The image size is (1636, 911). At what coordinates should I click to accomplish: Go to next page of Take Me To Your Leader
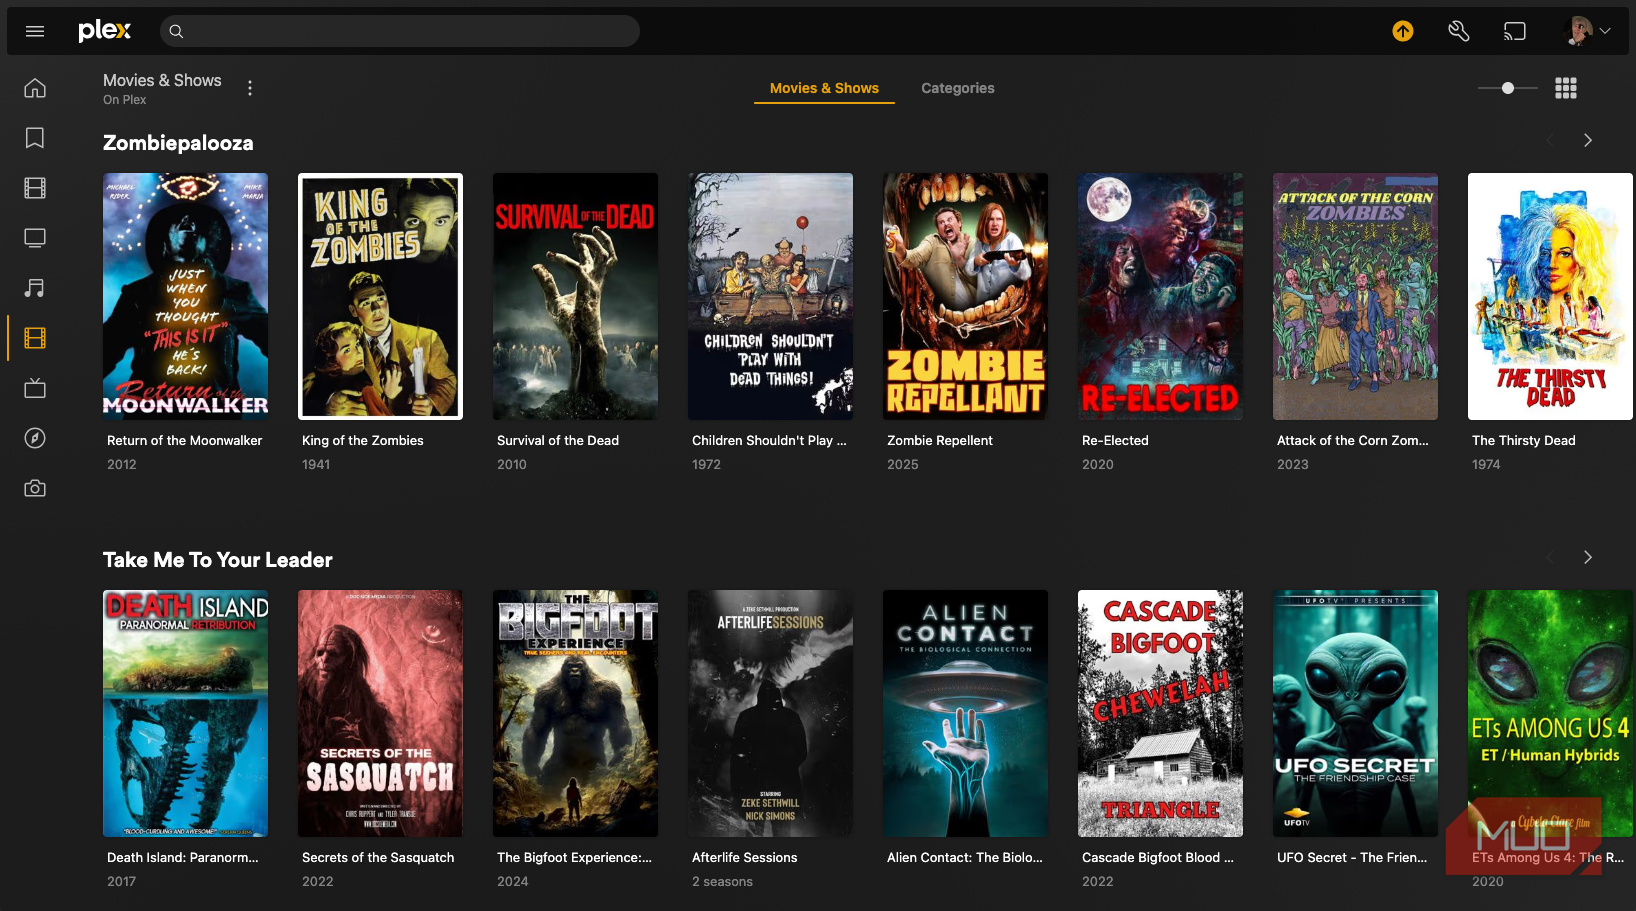point(1588,558)
